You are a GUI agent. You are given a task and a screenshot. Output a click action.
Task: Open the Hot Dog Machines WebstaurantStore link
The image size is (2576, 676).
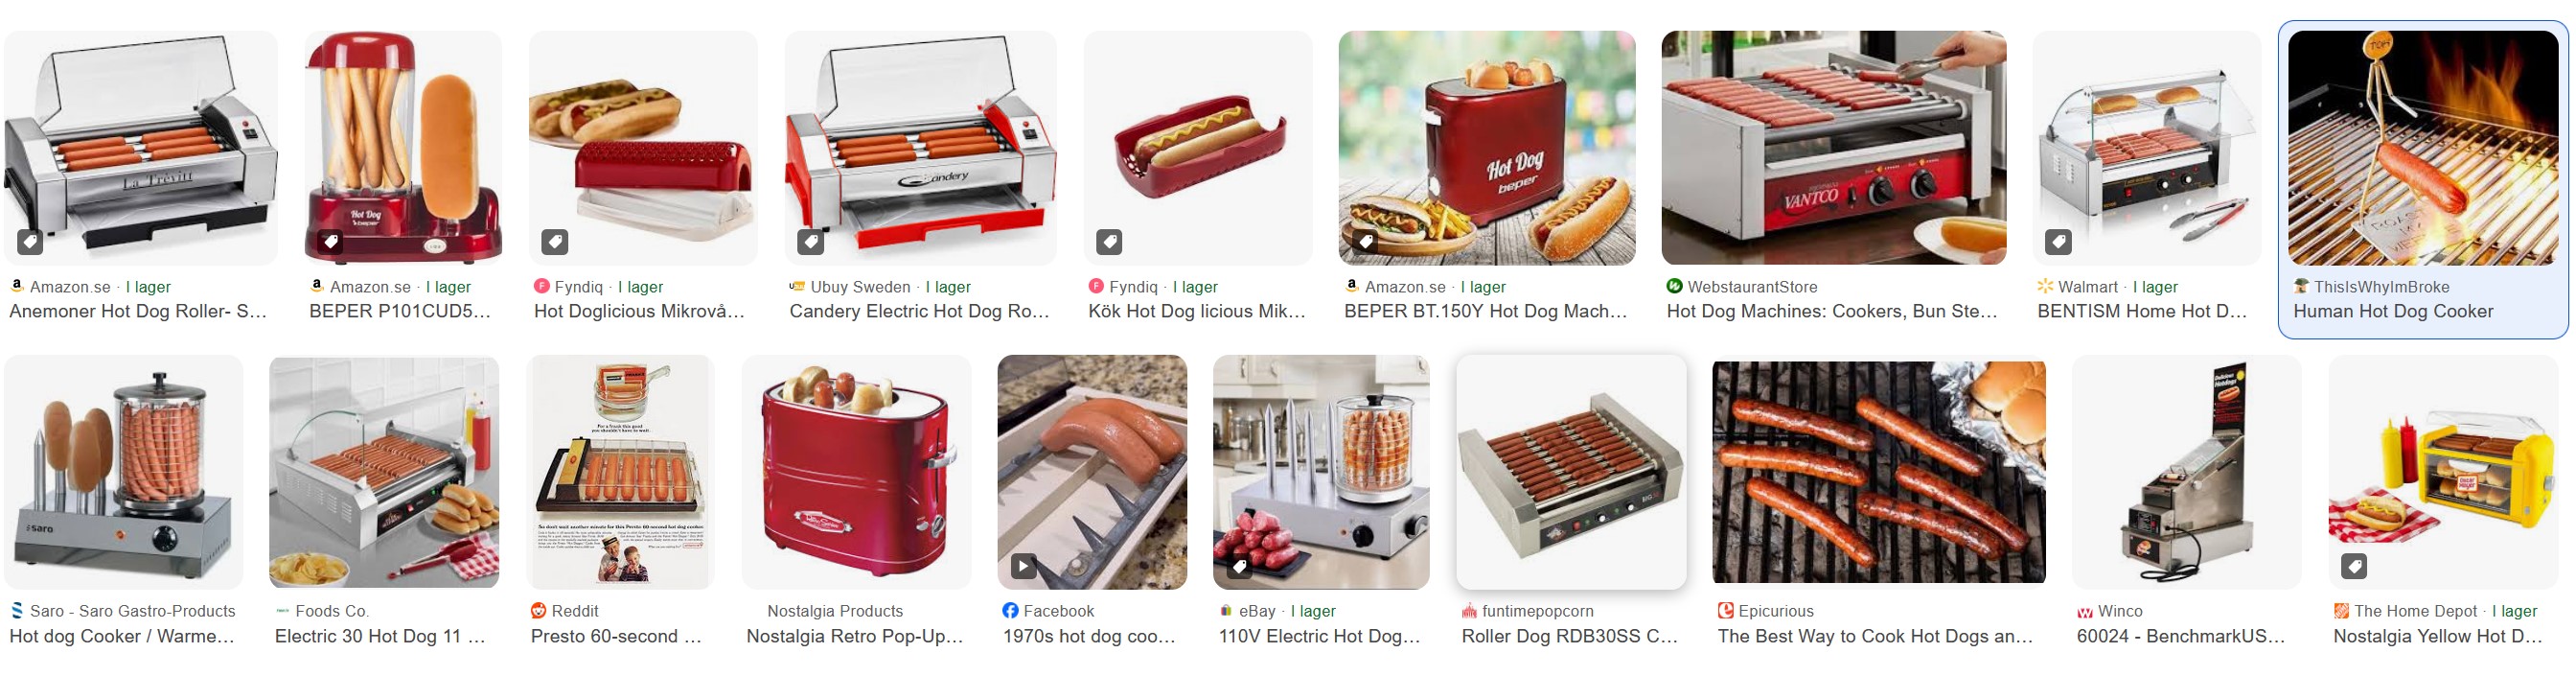tap(1832, 311)
